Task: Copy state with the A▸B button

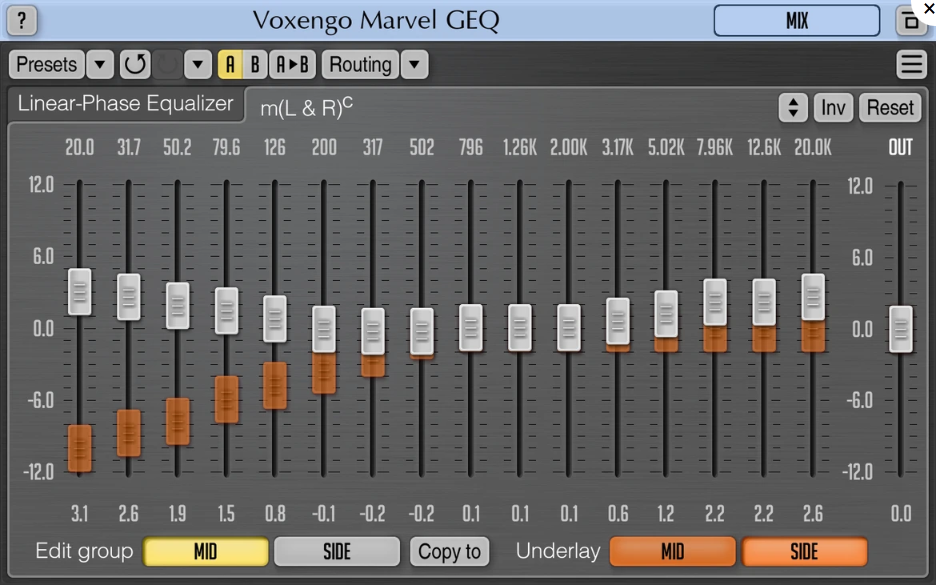Action: 292,64
